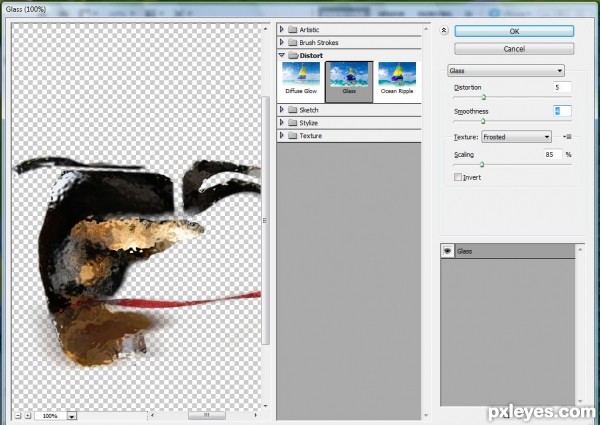Click the preview vertical scroll down arrow
The height and width of the screenshot is (425, 600).
click(266, 406)
